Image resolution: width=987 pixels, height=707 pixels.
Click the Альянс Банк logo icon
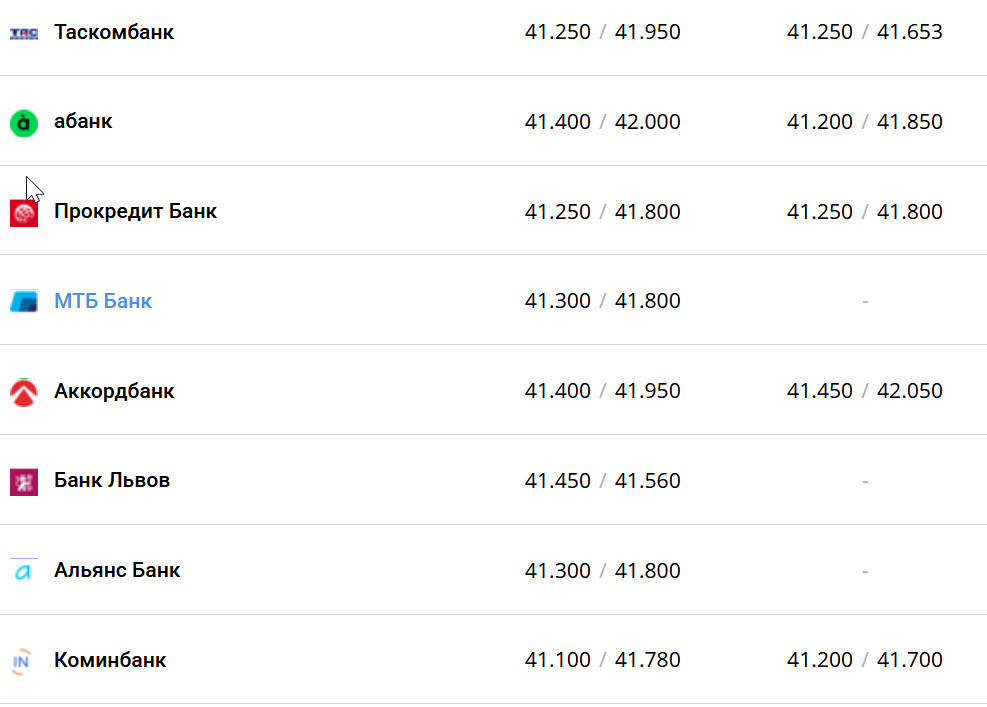[24, 572]
